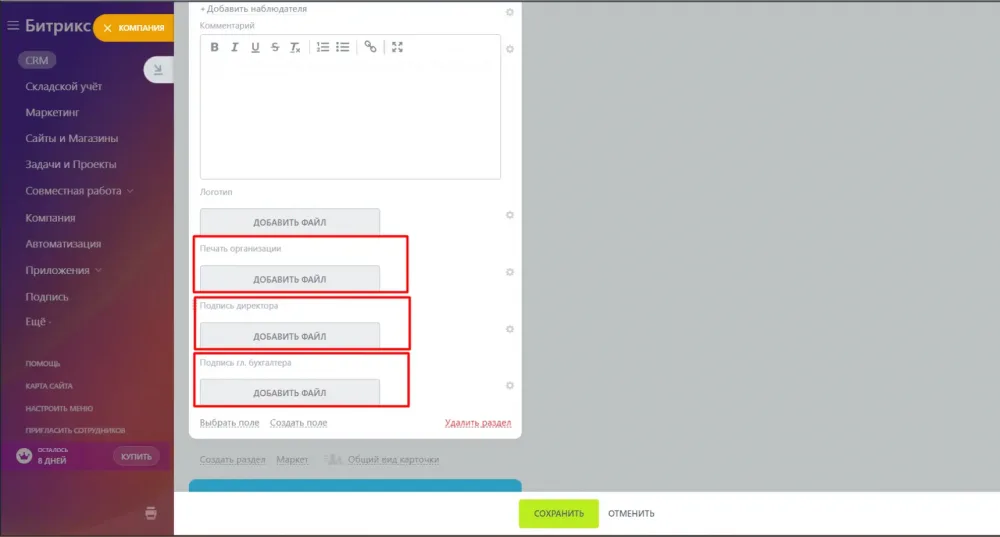This screenshot has height=537, width=1000.
Task: Open Общий вид карточки settings
Action: 393,460
